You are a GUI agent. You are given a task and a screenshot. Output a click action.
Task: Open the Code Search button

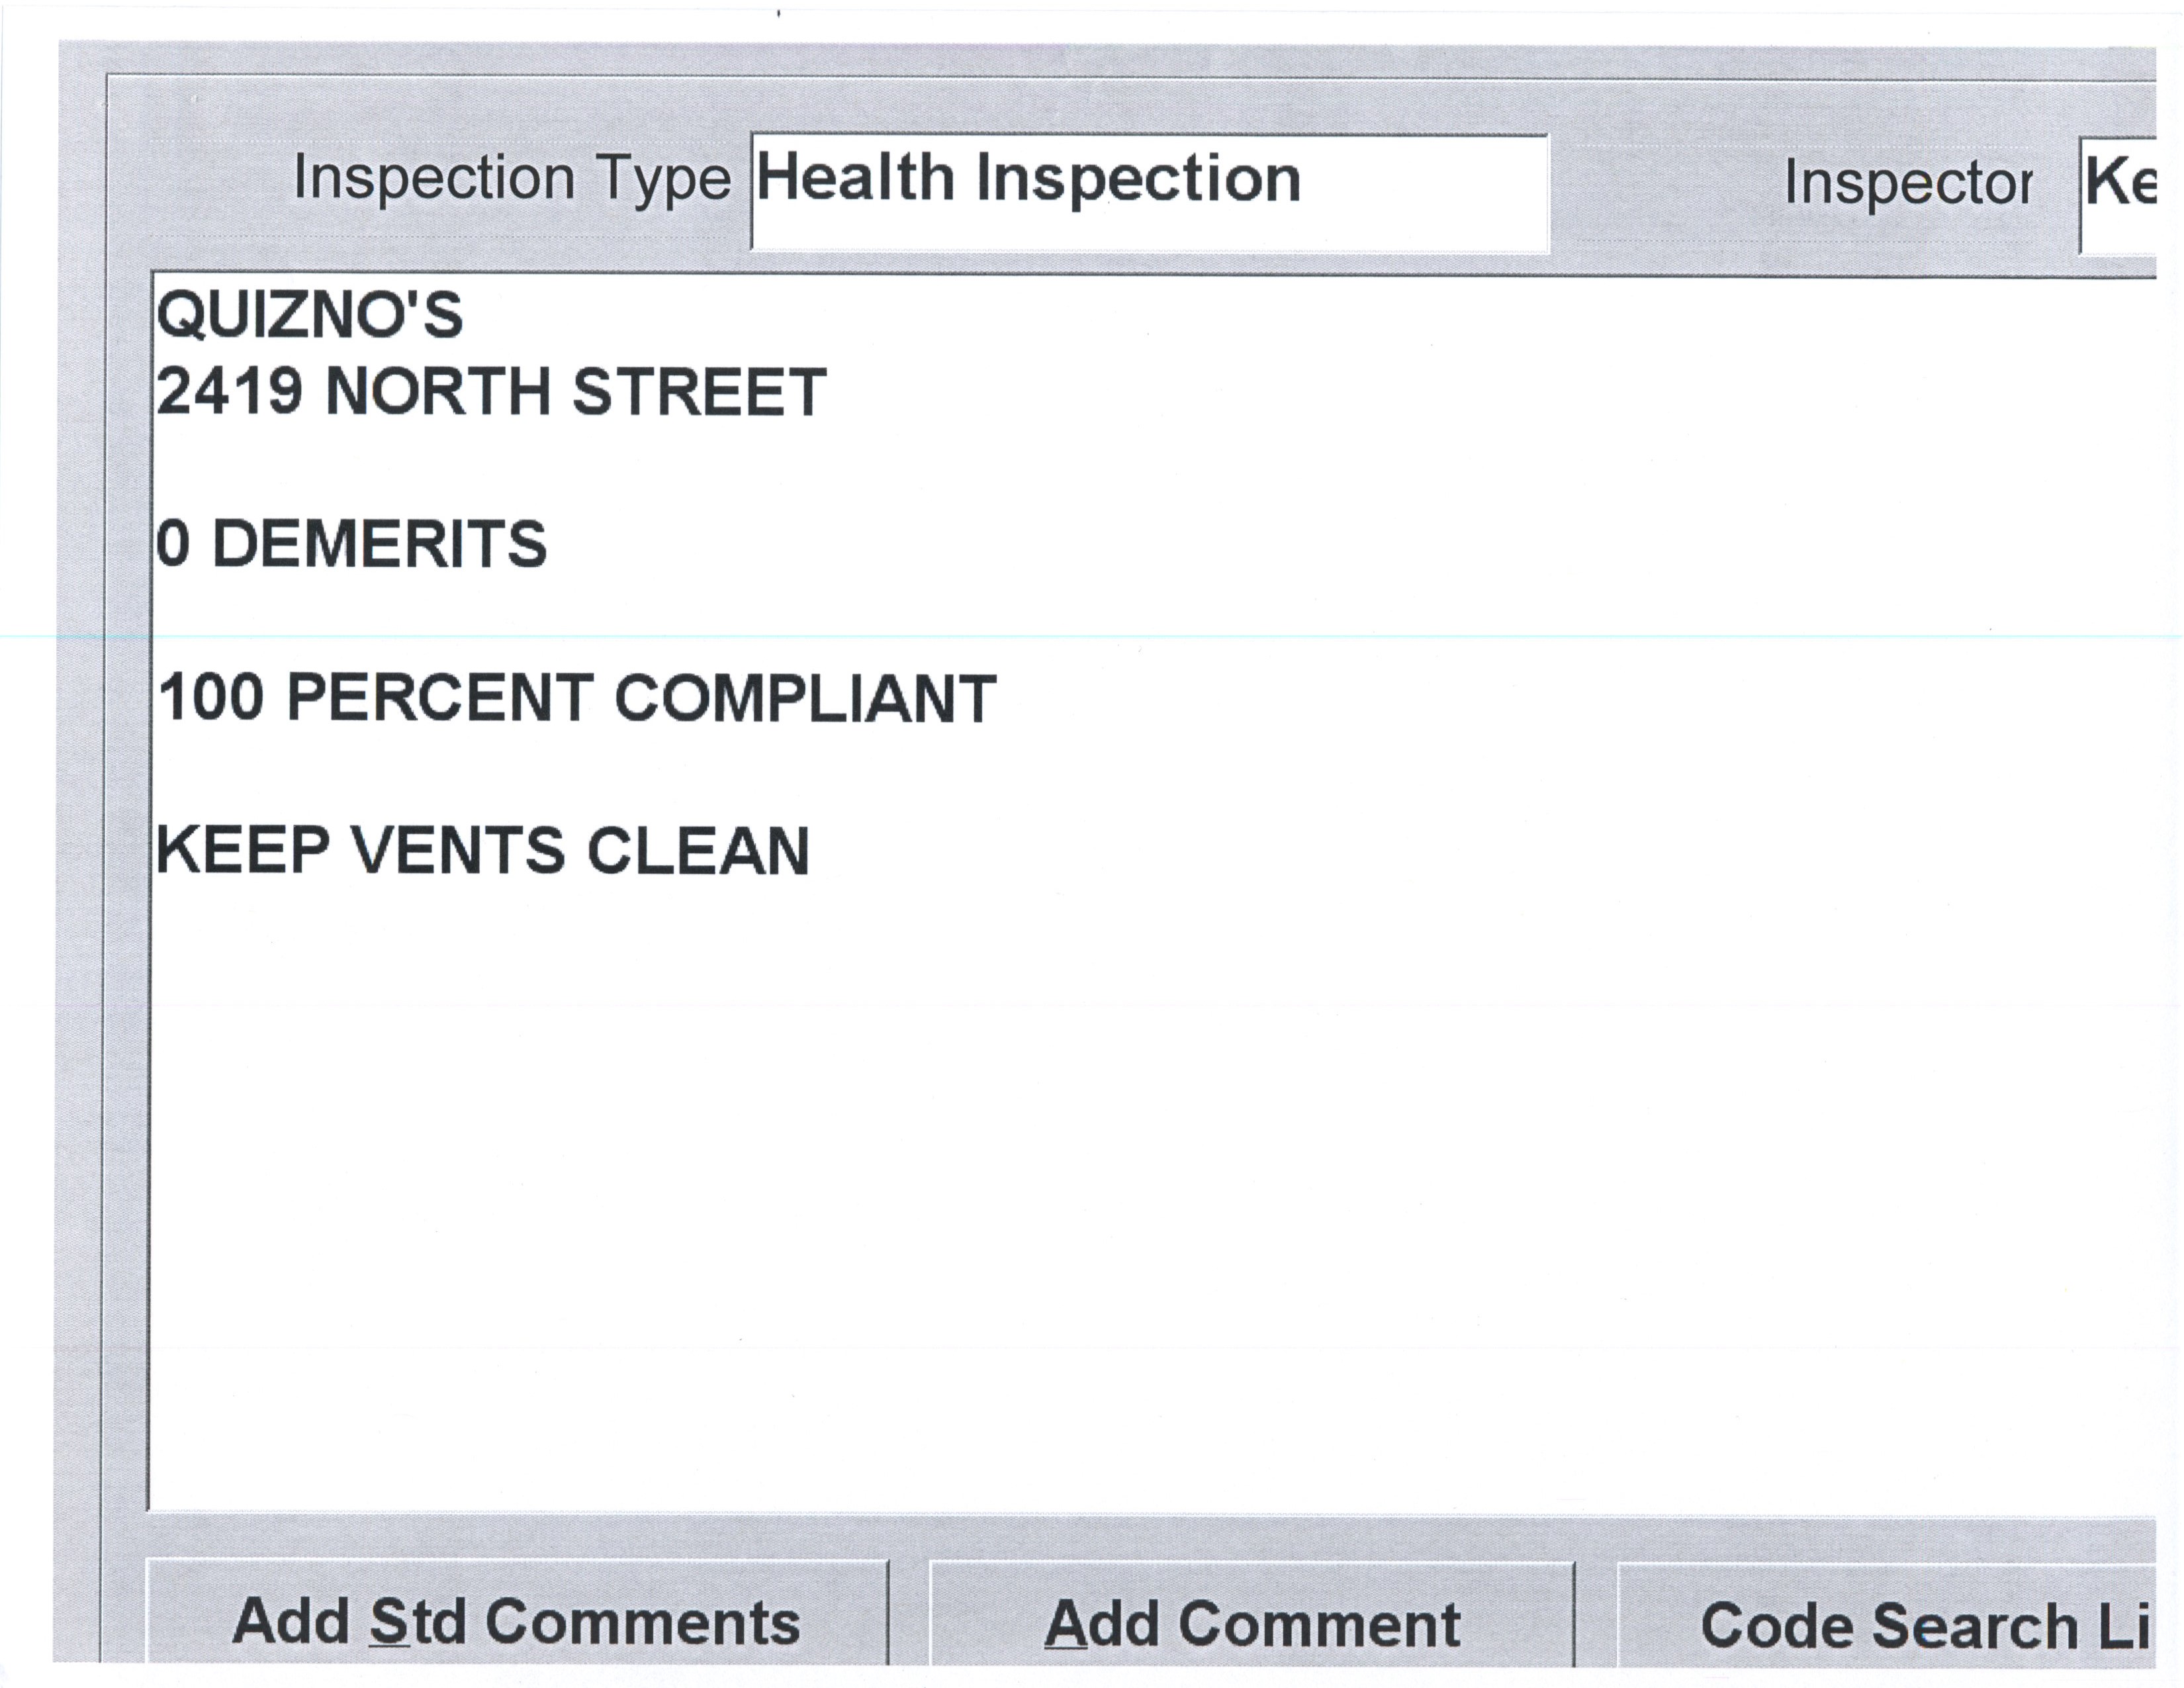point(1900,1625)
